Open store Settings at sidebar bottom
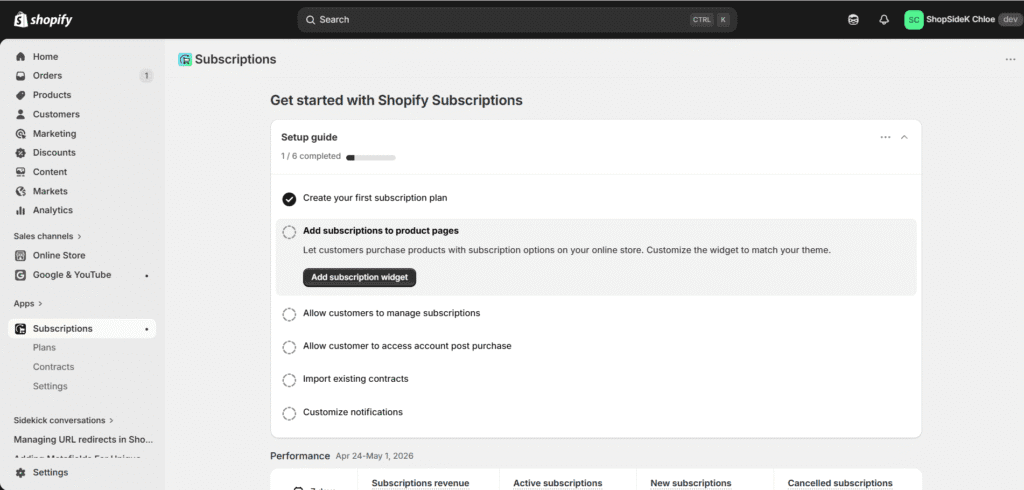The height and width of the screenshot is (490, 1024). coord(50,472)
